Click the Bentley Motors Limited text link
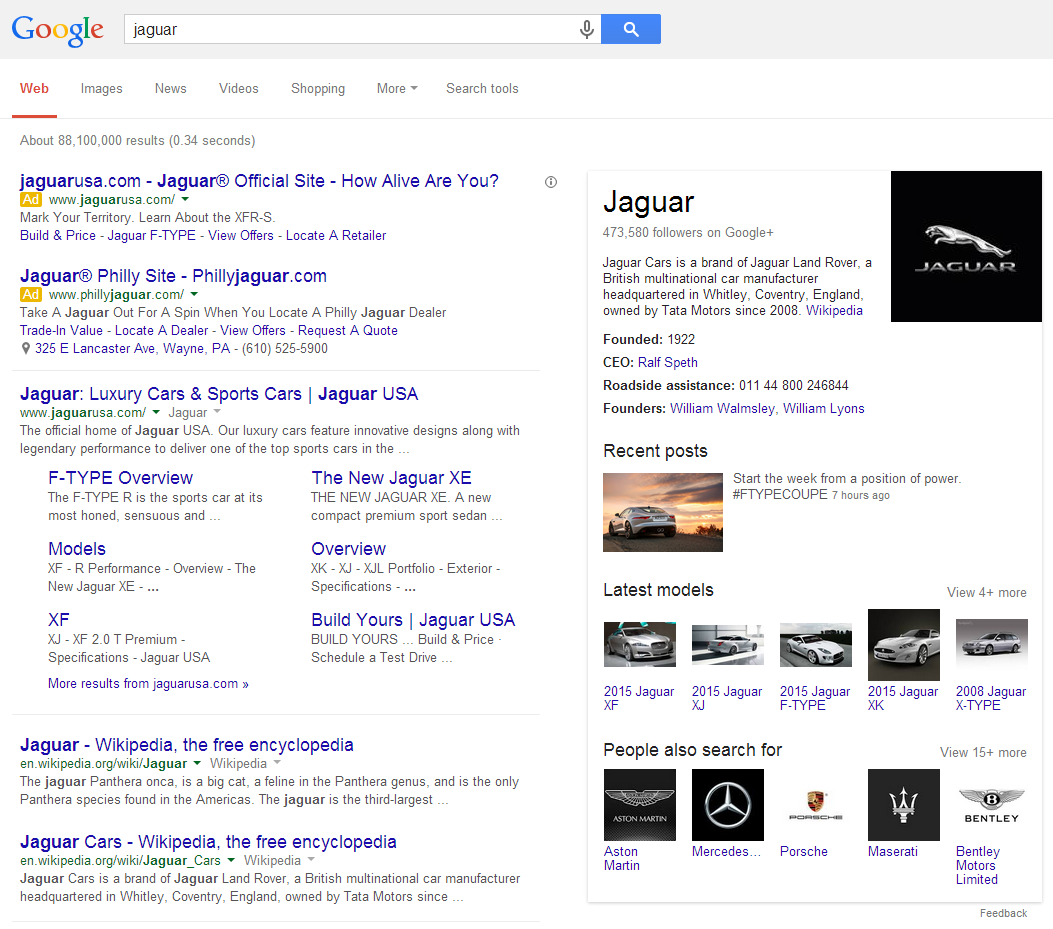Viewport: 1053px width, 929px height. point(978,865)
